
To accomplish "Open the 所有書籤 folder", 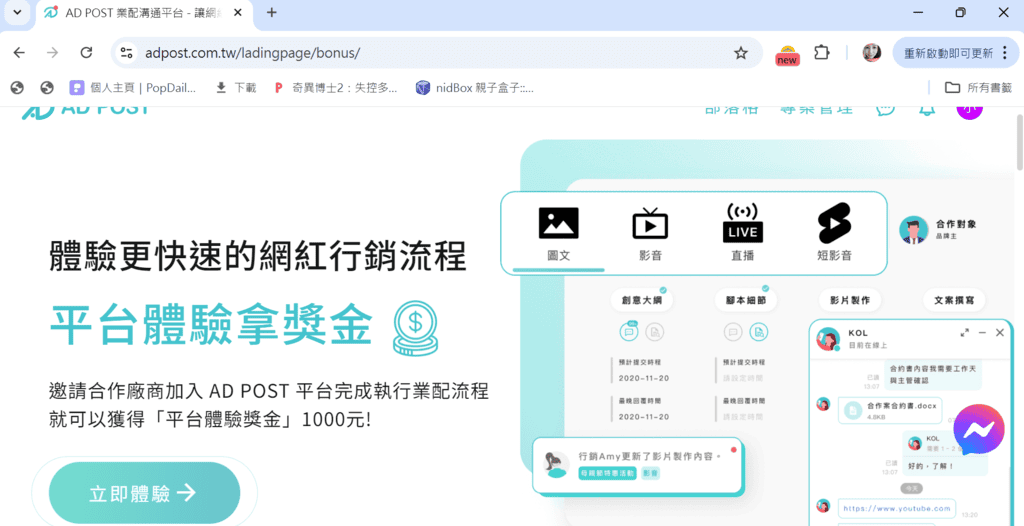I will point(978,88).
